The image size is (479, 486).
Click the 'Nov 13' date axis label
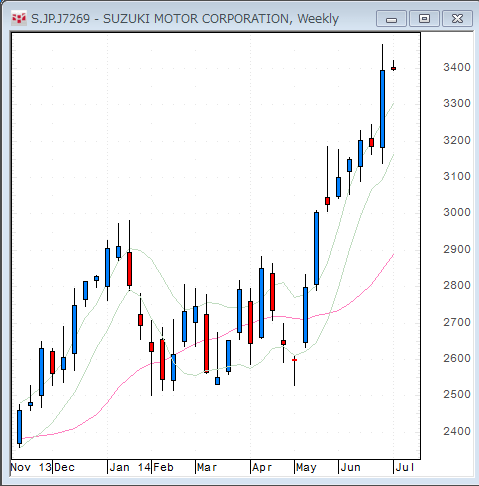tap(31, 467)
